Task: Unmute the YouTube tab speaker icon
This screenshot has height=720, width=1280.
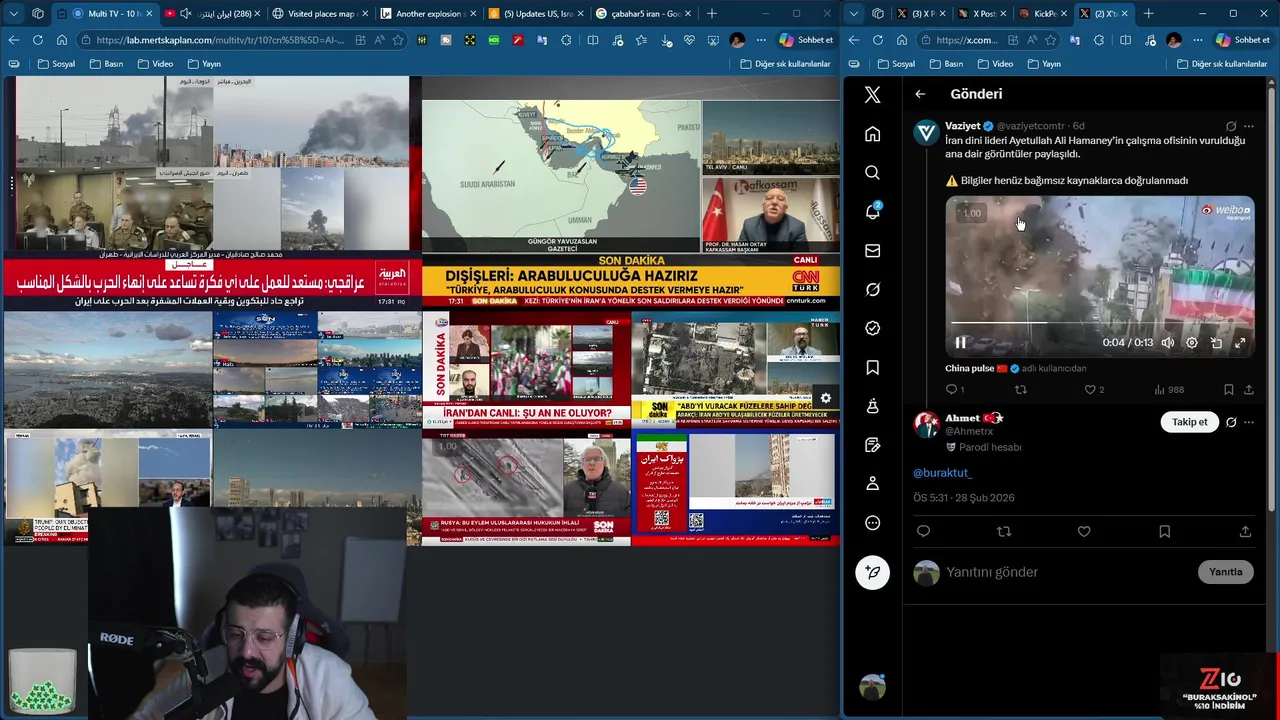Action: (185, 14)
